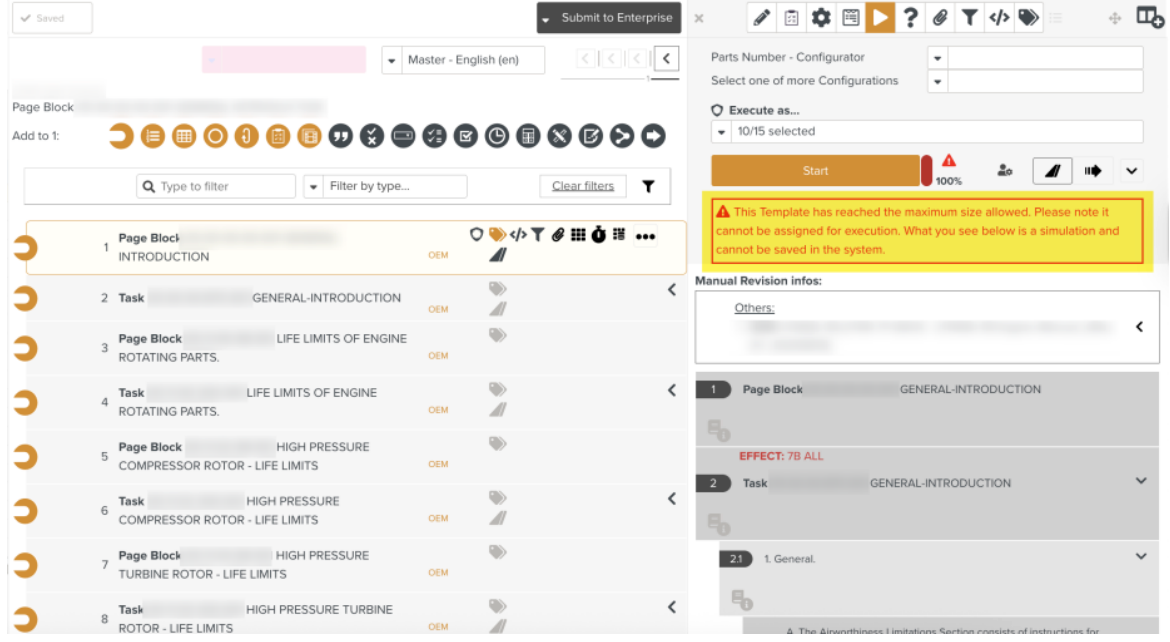Open attachments with the top toolbar paperclip icon

(940, 17)
